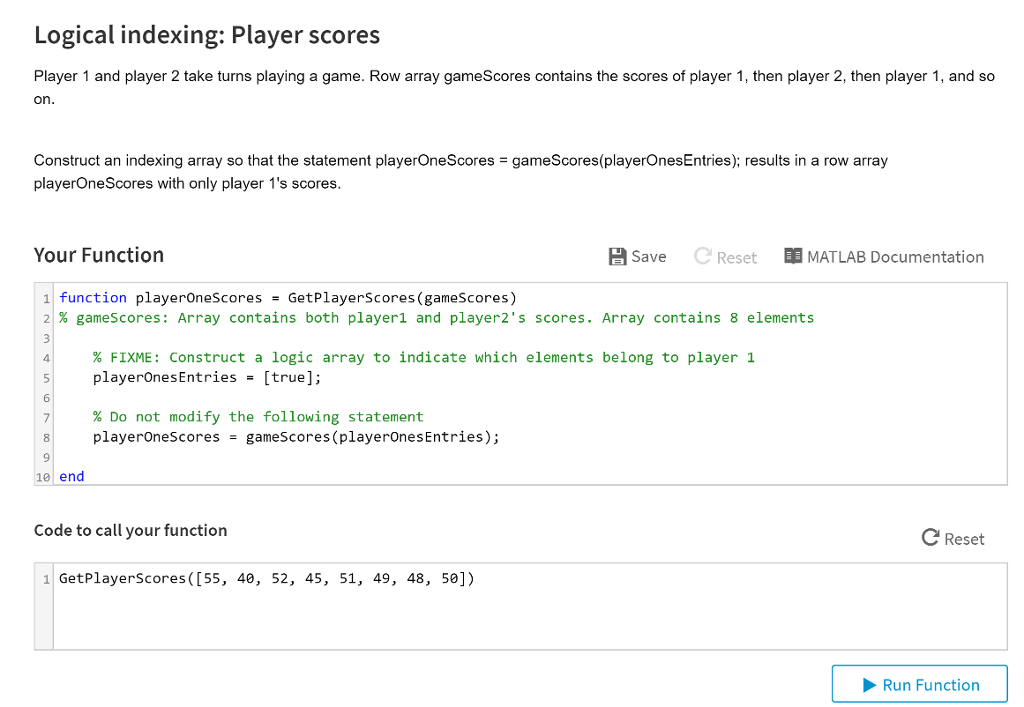Click Reset next to Code to call your function
Image resolution: width=1024 pixels, height=707 pixels.
(x=953, y=539)
